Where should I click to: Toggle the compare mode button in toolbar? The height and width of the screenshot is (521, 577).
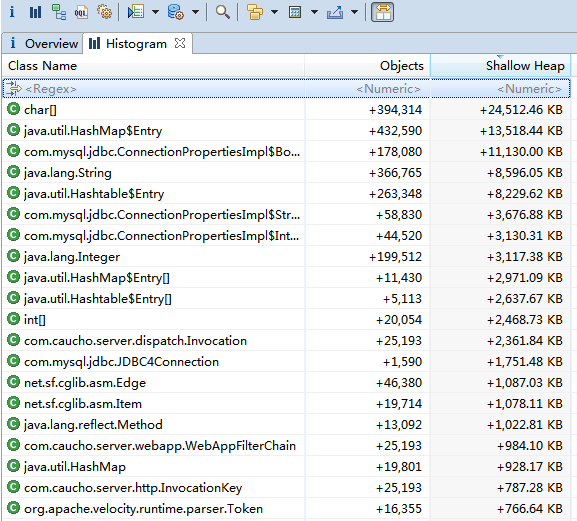pos(383,12)
